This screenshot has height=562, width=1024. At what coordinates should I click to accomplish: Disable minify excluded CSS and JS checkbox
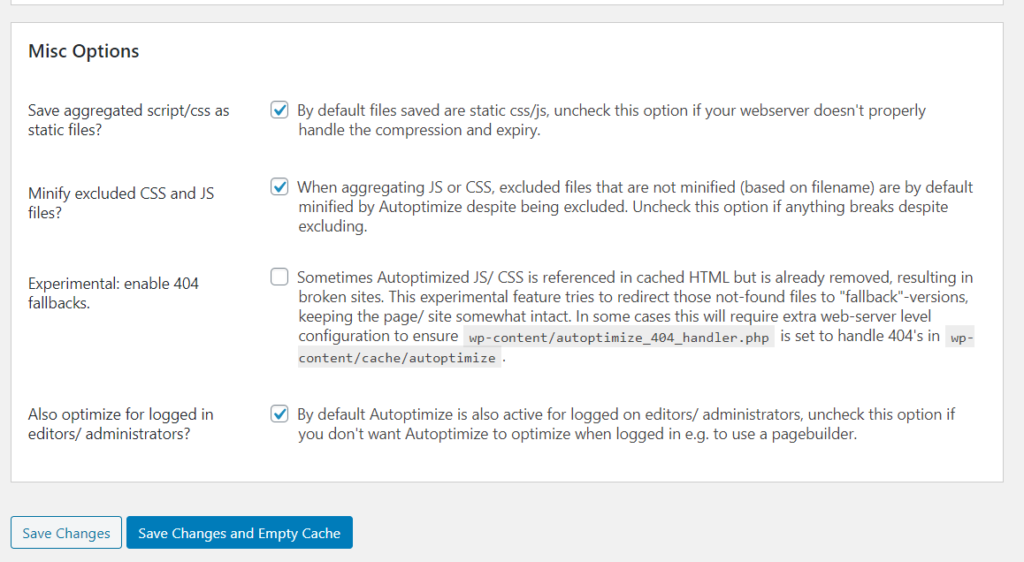pos(280,187)
